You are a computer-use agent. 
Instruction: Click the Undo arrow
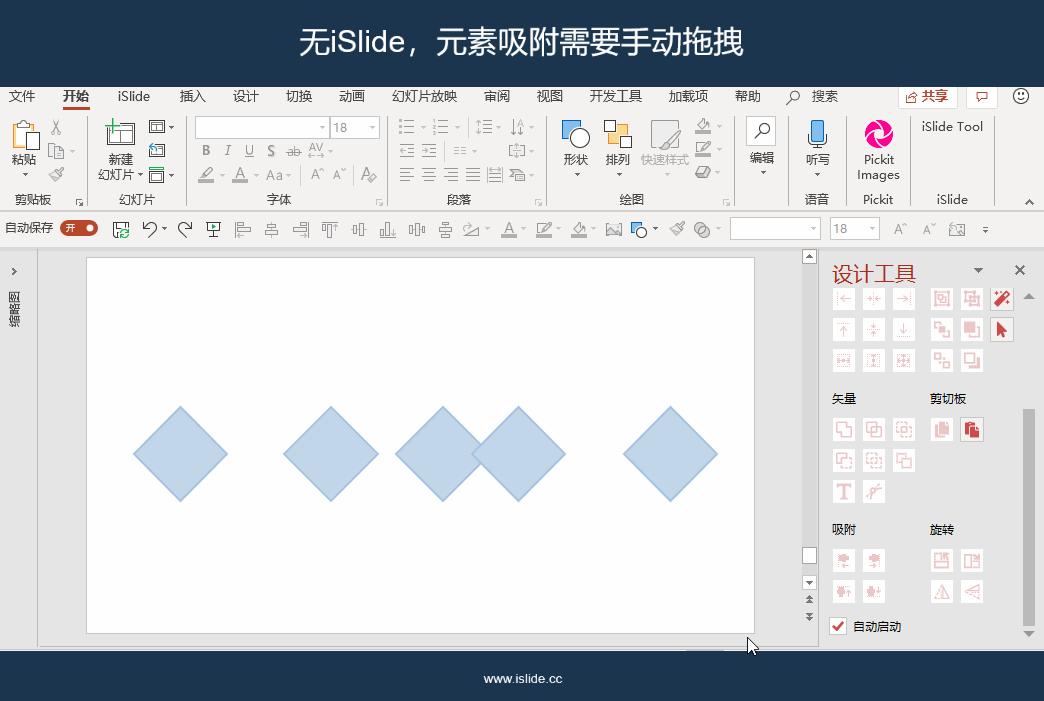150,230
